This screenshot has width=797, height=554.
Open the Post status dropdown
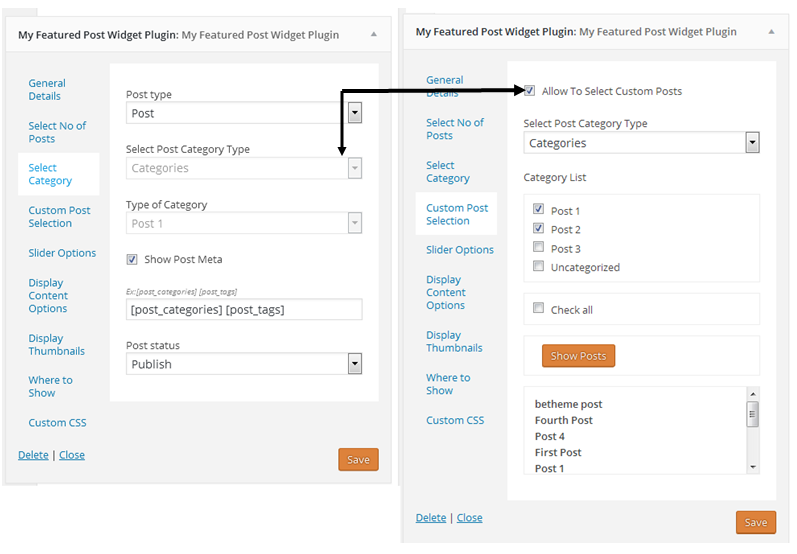tap(354, 364)
